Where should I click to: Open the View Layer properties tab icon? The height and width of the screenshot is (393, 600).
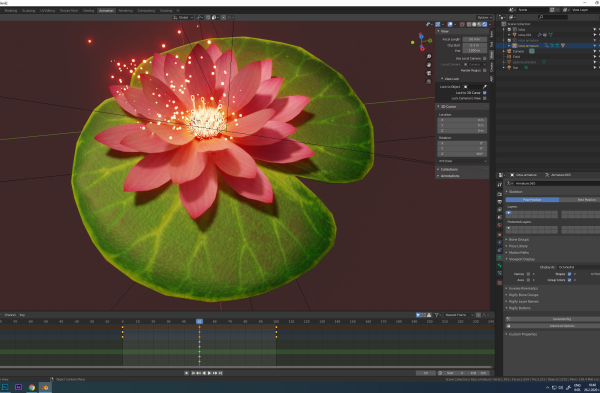[x=499, y=210]
